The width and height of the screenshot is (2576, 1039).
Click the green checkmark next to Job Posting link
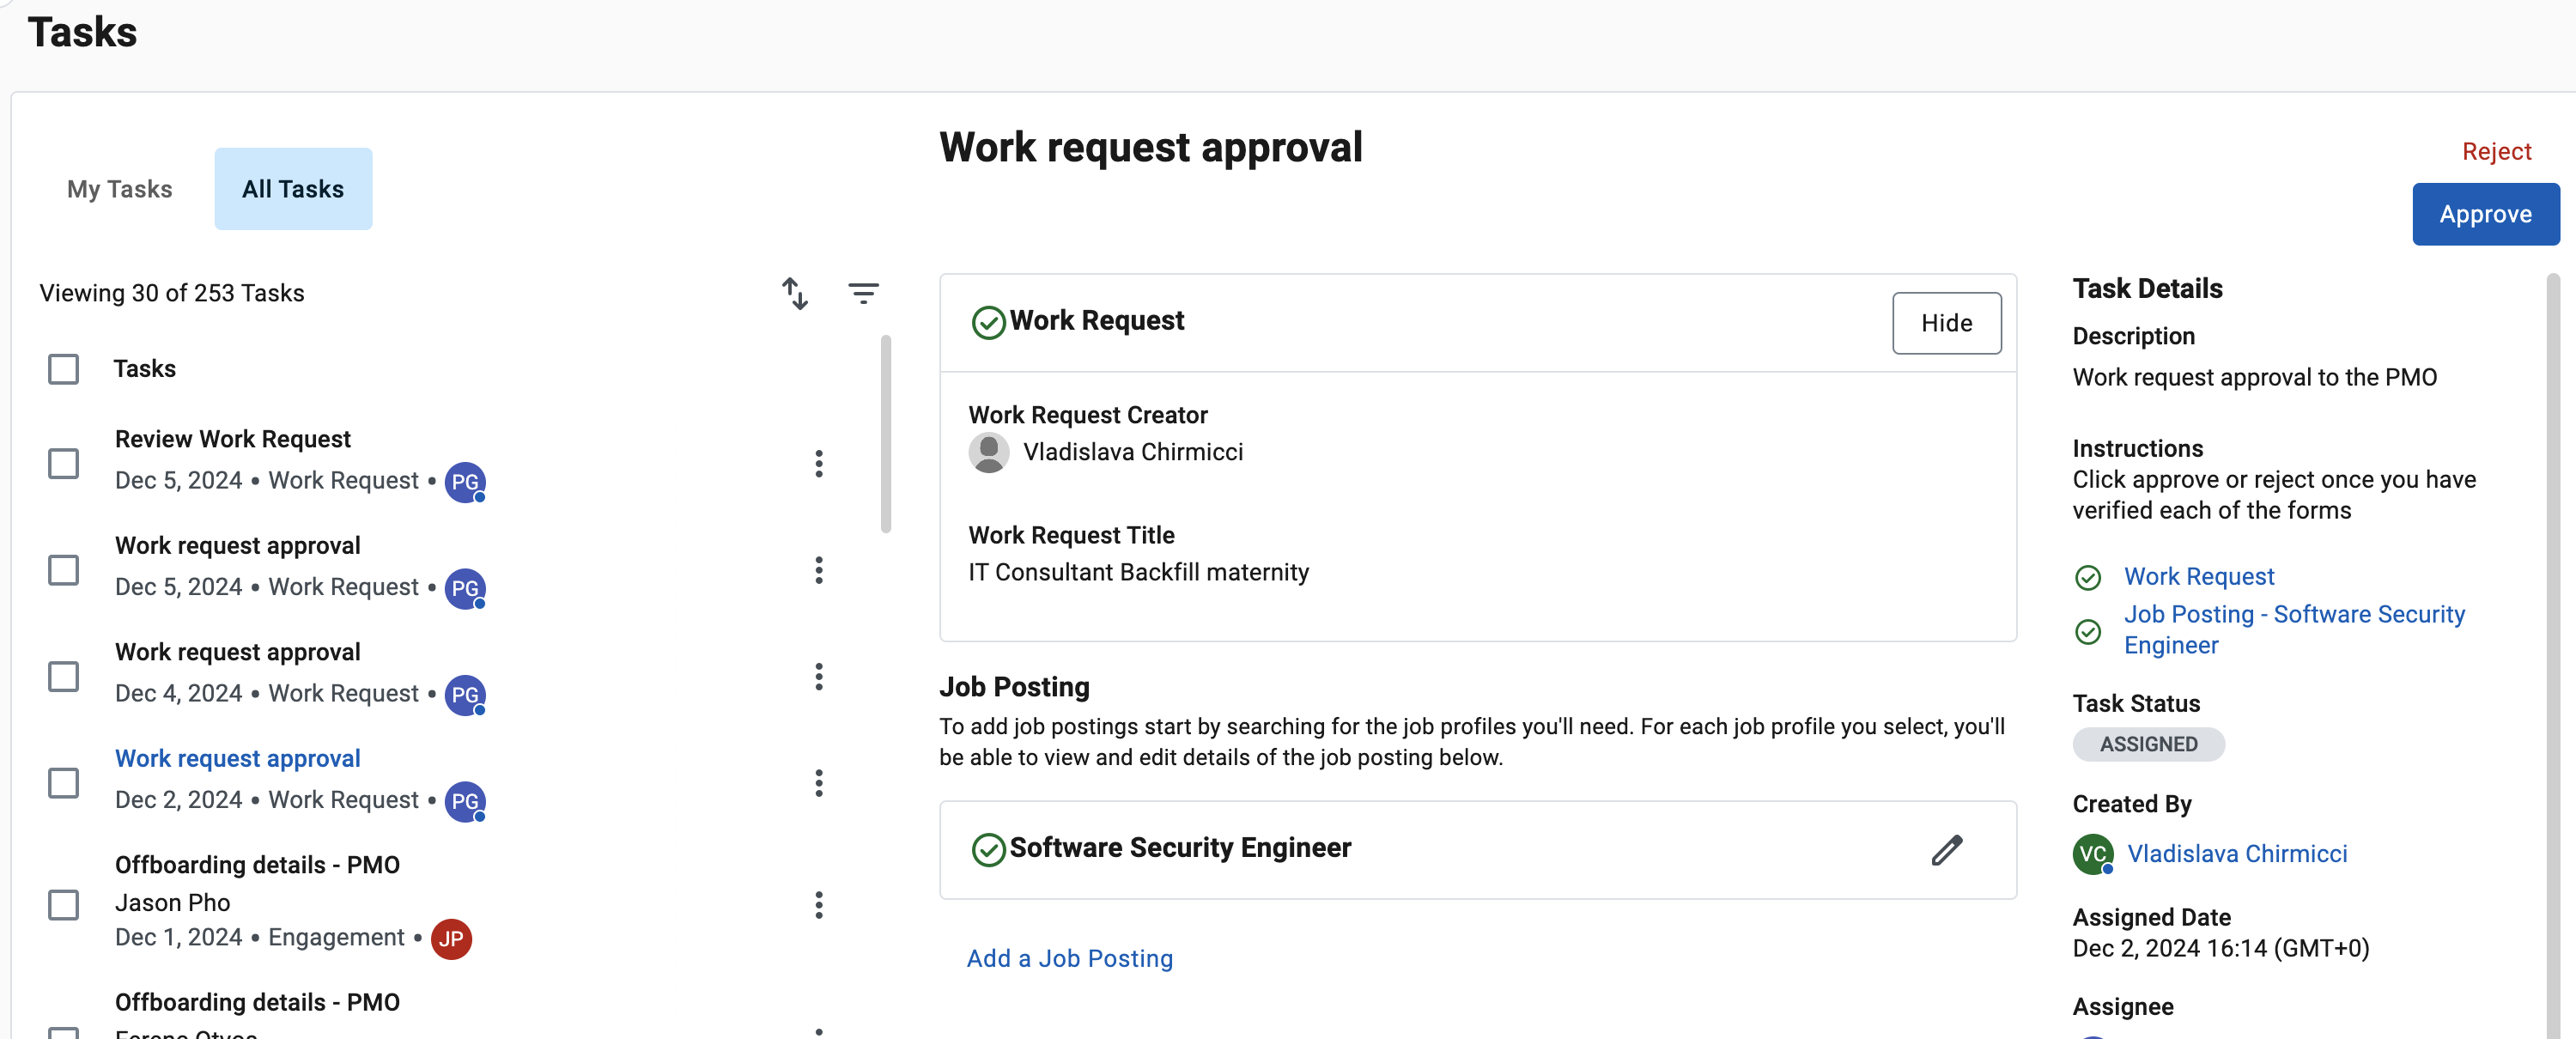[2087, 628]
